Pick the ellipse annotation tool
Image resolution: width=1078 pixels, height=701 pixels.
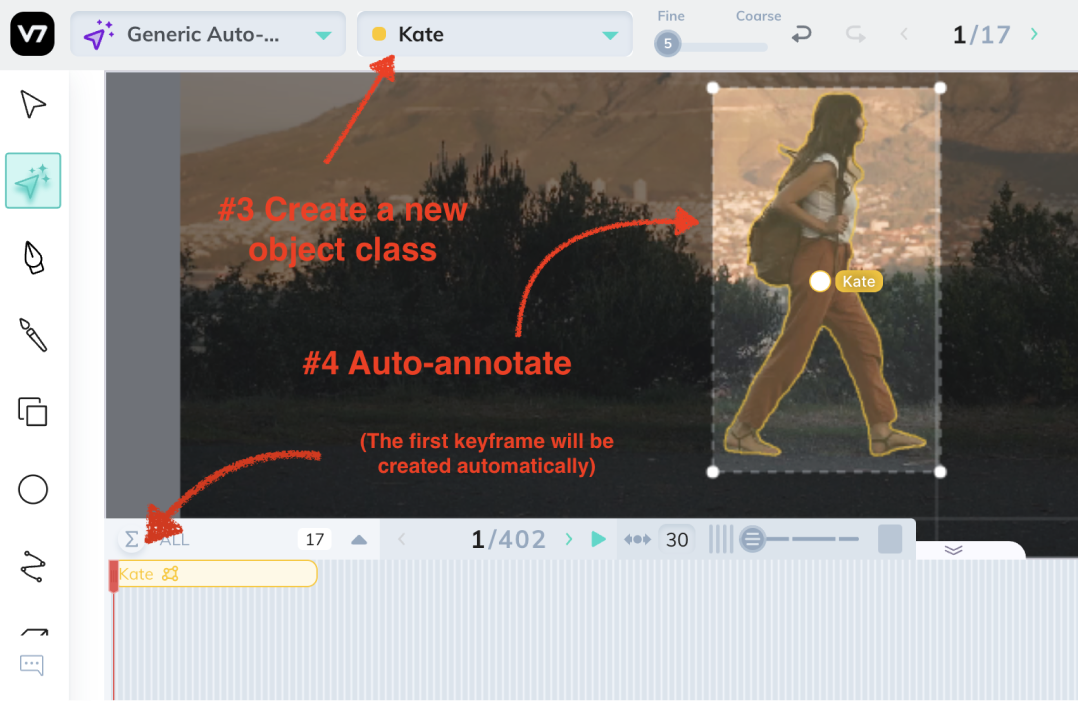pos(33,489)
